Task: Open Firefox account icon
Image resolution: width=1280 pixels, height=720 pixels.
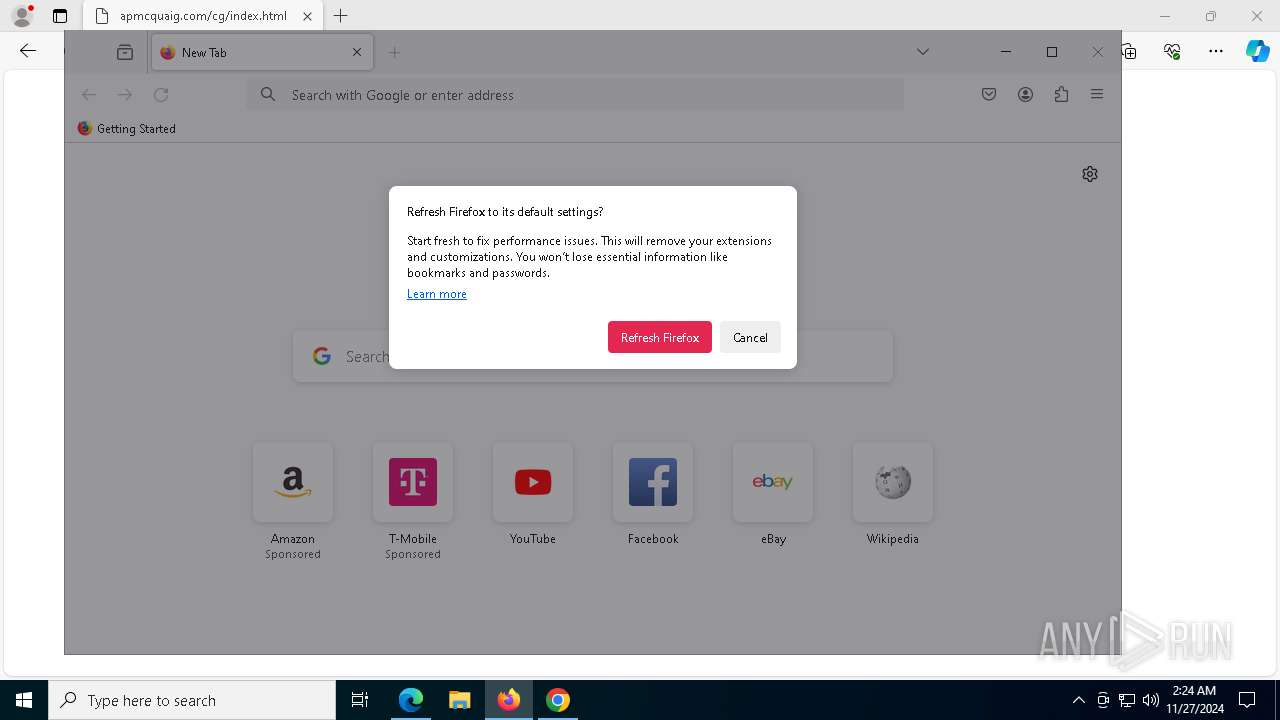Action: [1025, 95]
